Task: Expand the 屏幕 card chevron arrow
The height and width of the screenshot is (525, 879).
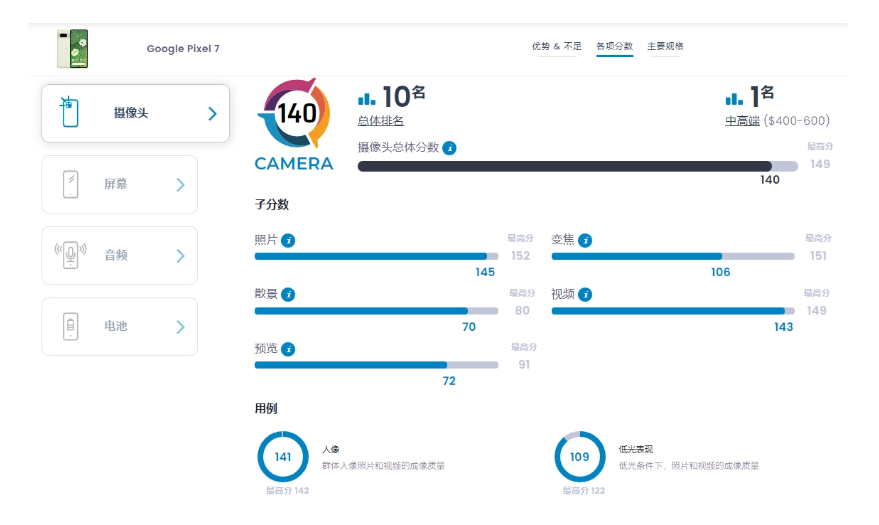Action: 181,185
